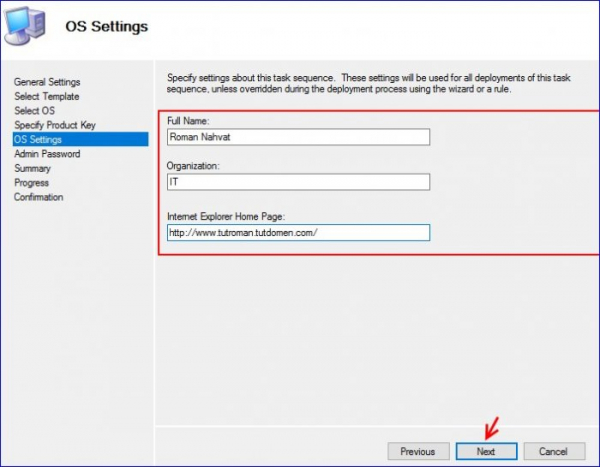This screenshot has width=600, height=467.
Task: Click the 'Organization:' label
Action: 193,166
